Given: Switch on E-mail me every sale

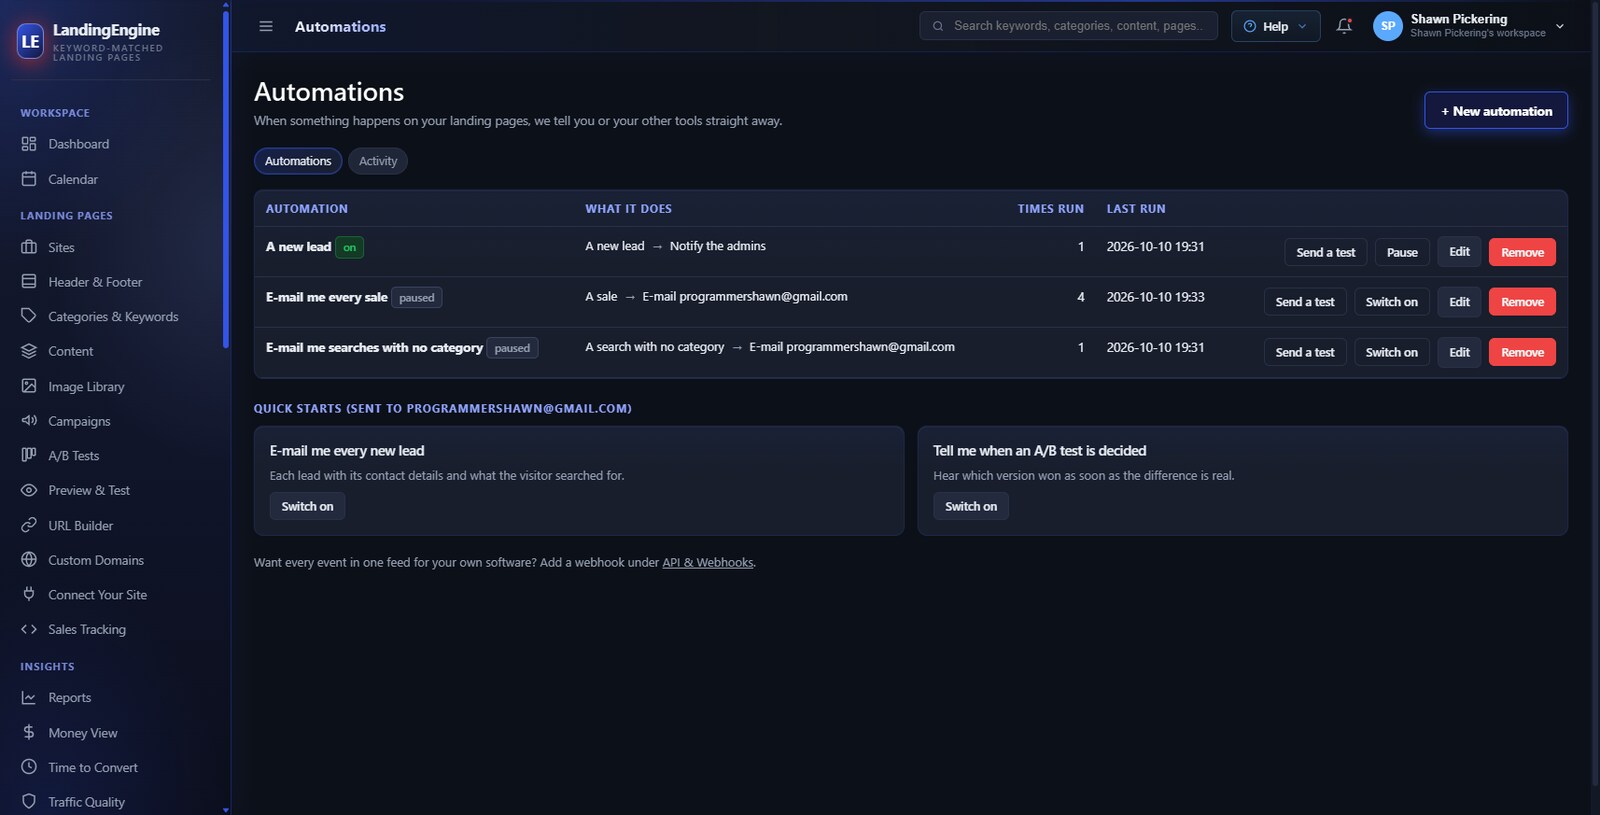Looking at the screenshot, I should (x=1391, y=302).
